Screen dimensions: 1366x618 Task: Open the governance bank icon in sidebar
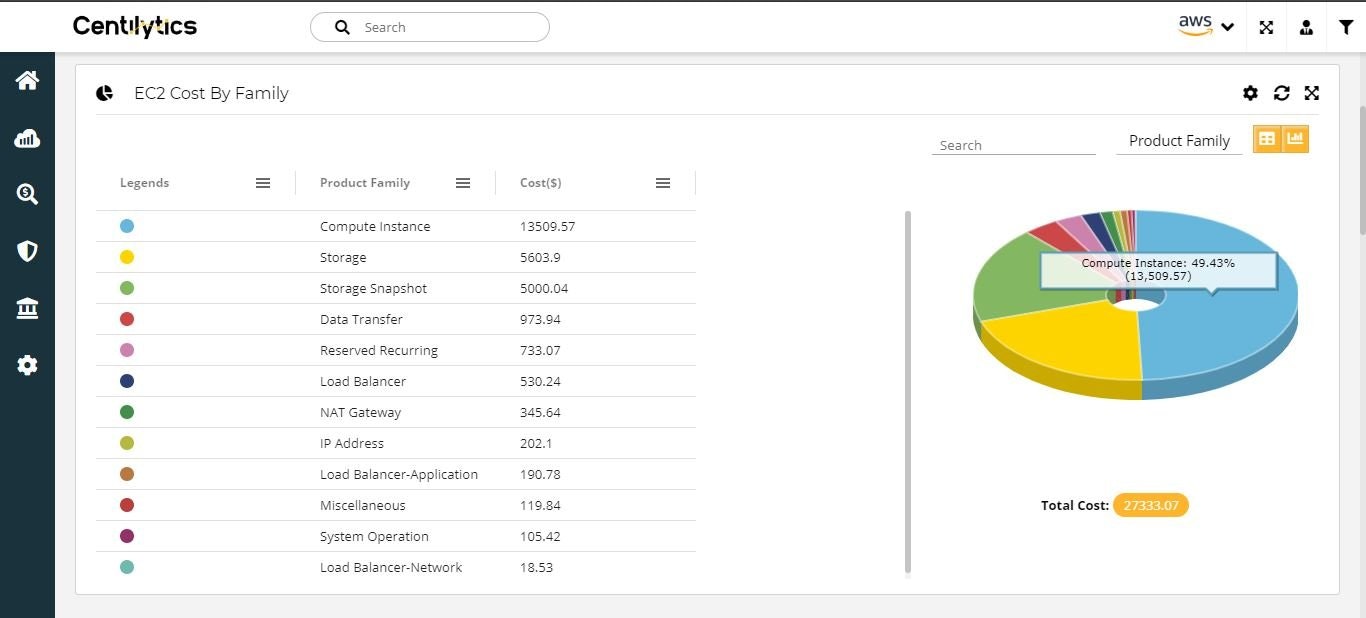coord(27,308)
